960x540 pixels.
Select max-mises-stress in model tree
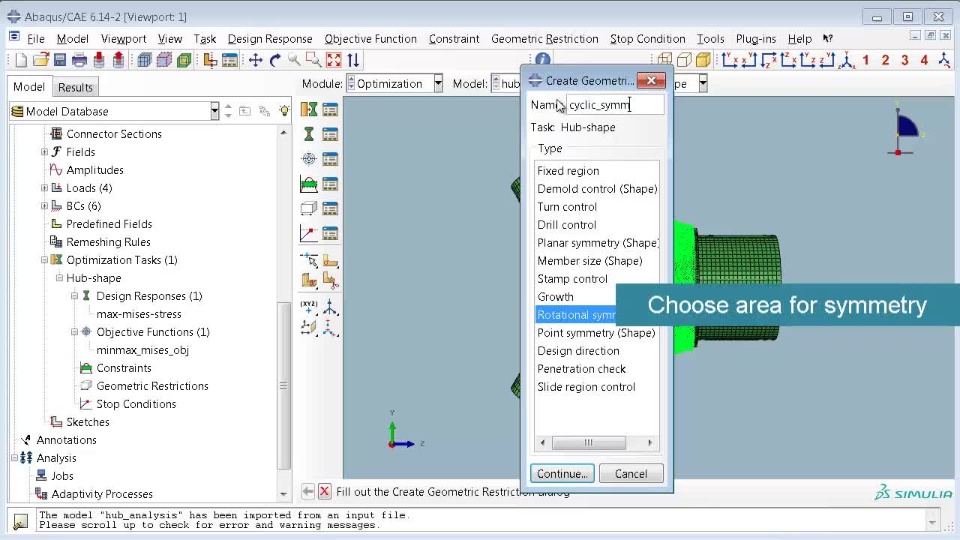[x=139, y=314]
